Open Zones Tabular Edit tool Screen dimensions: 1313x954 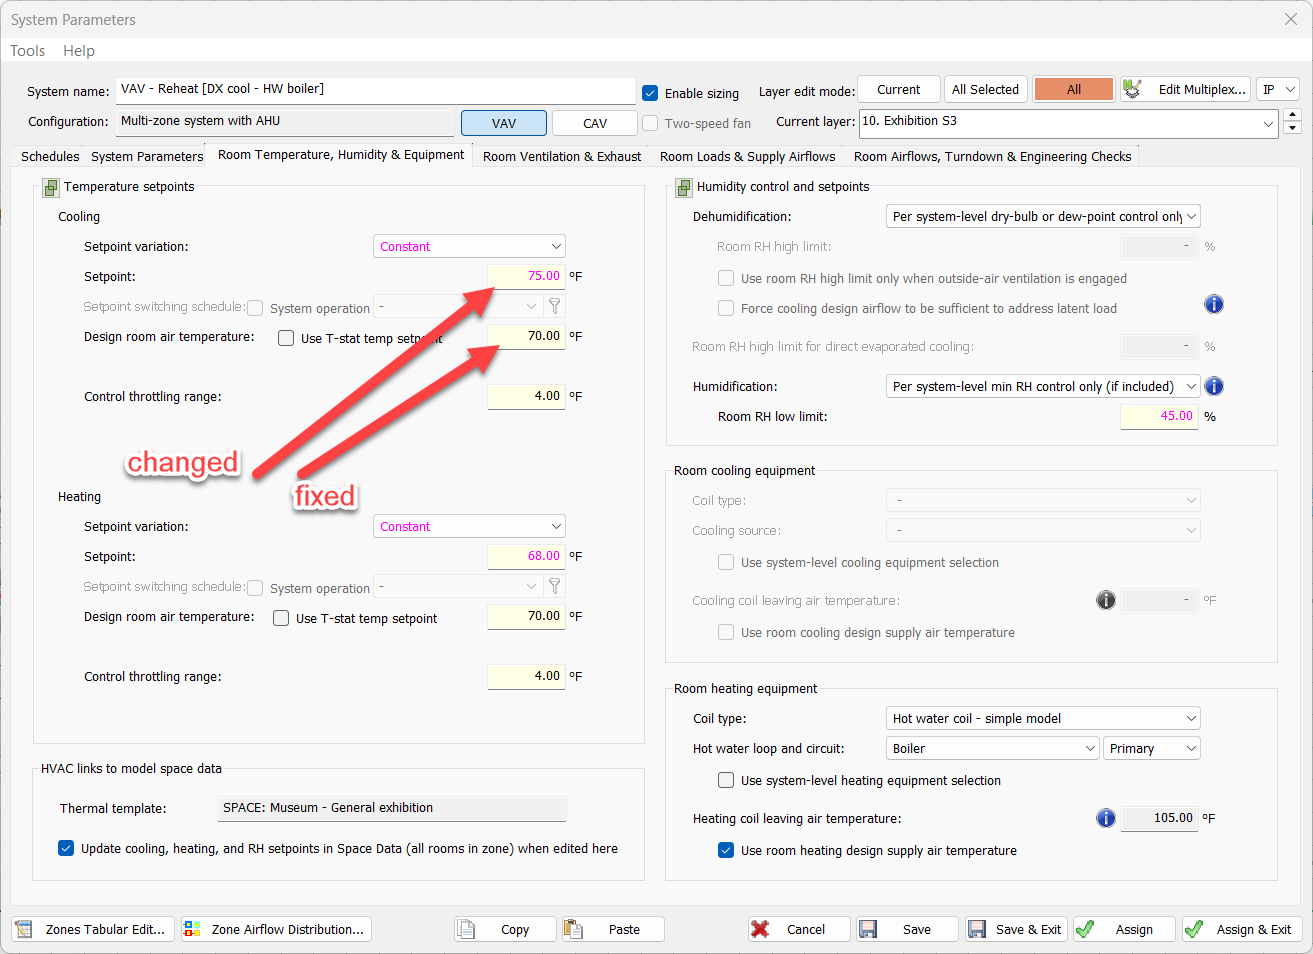coord(93,929)
